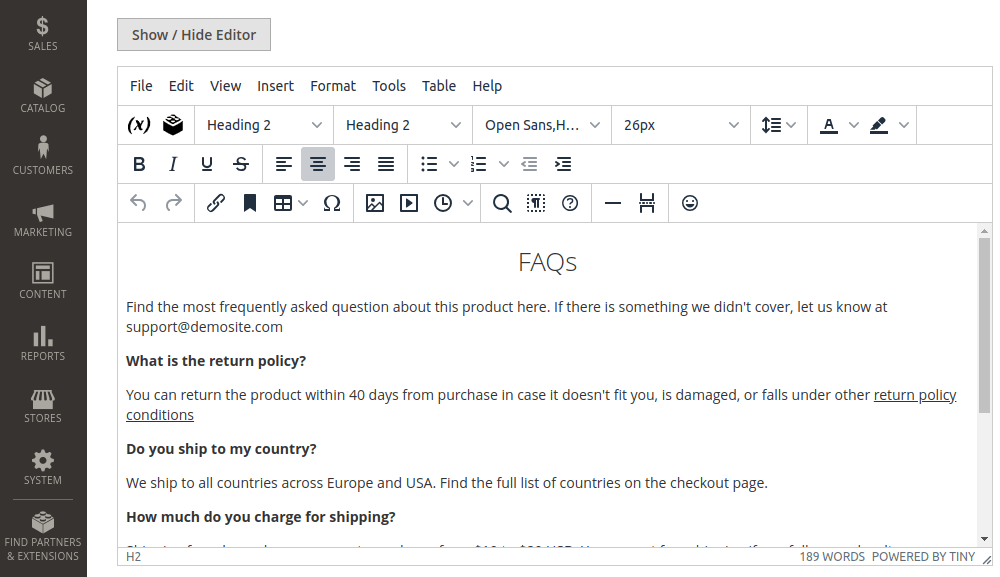Toggle underline formatting
The image size is (1000, 577).
point(207,164)
